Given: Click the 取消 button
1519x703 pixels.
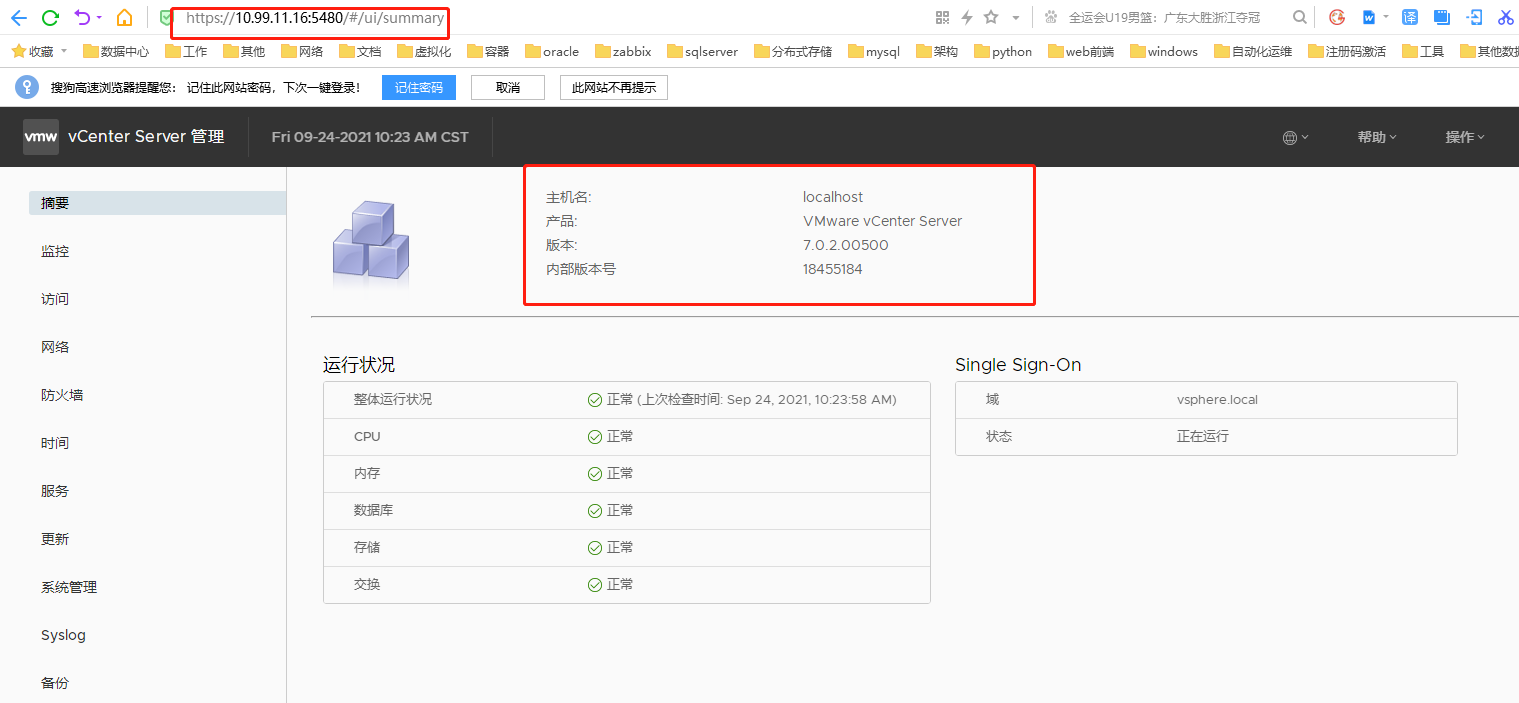Looking at the screenshot, I should [508, 88].
